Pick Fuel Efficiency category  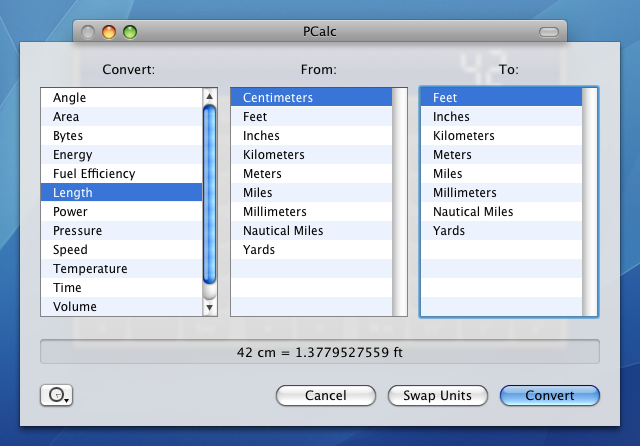pos(121,173)
